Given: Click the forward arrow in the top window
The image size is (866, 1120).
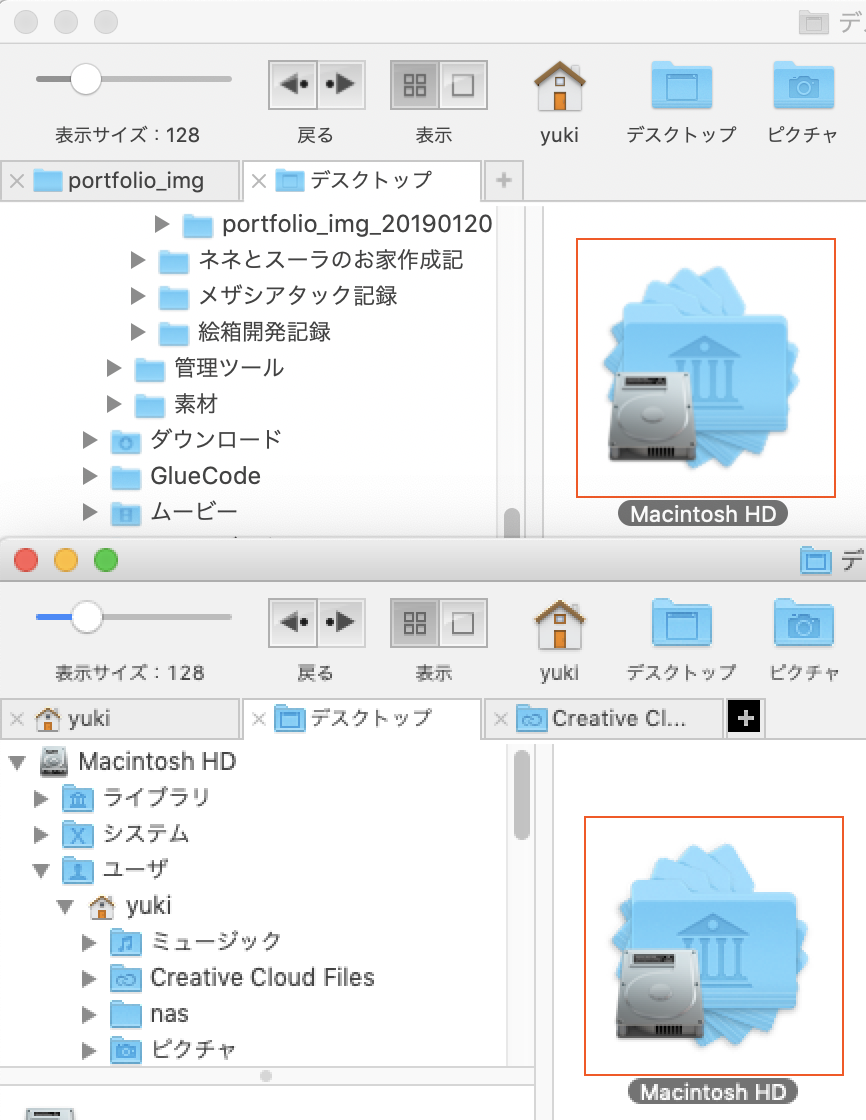Looking at the screenshot, I should click(341, 84).
